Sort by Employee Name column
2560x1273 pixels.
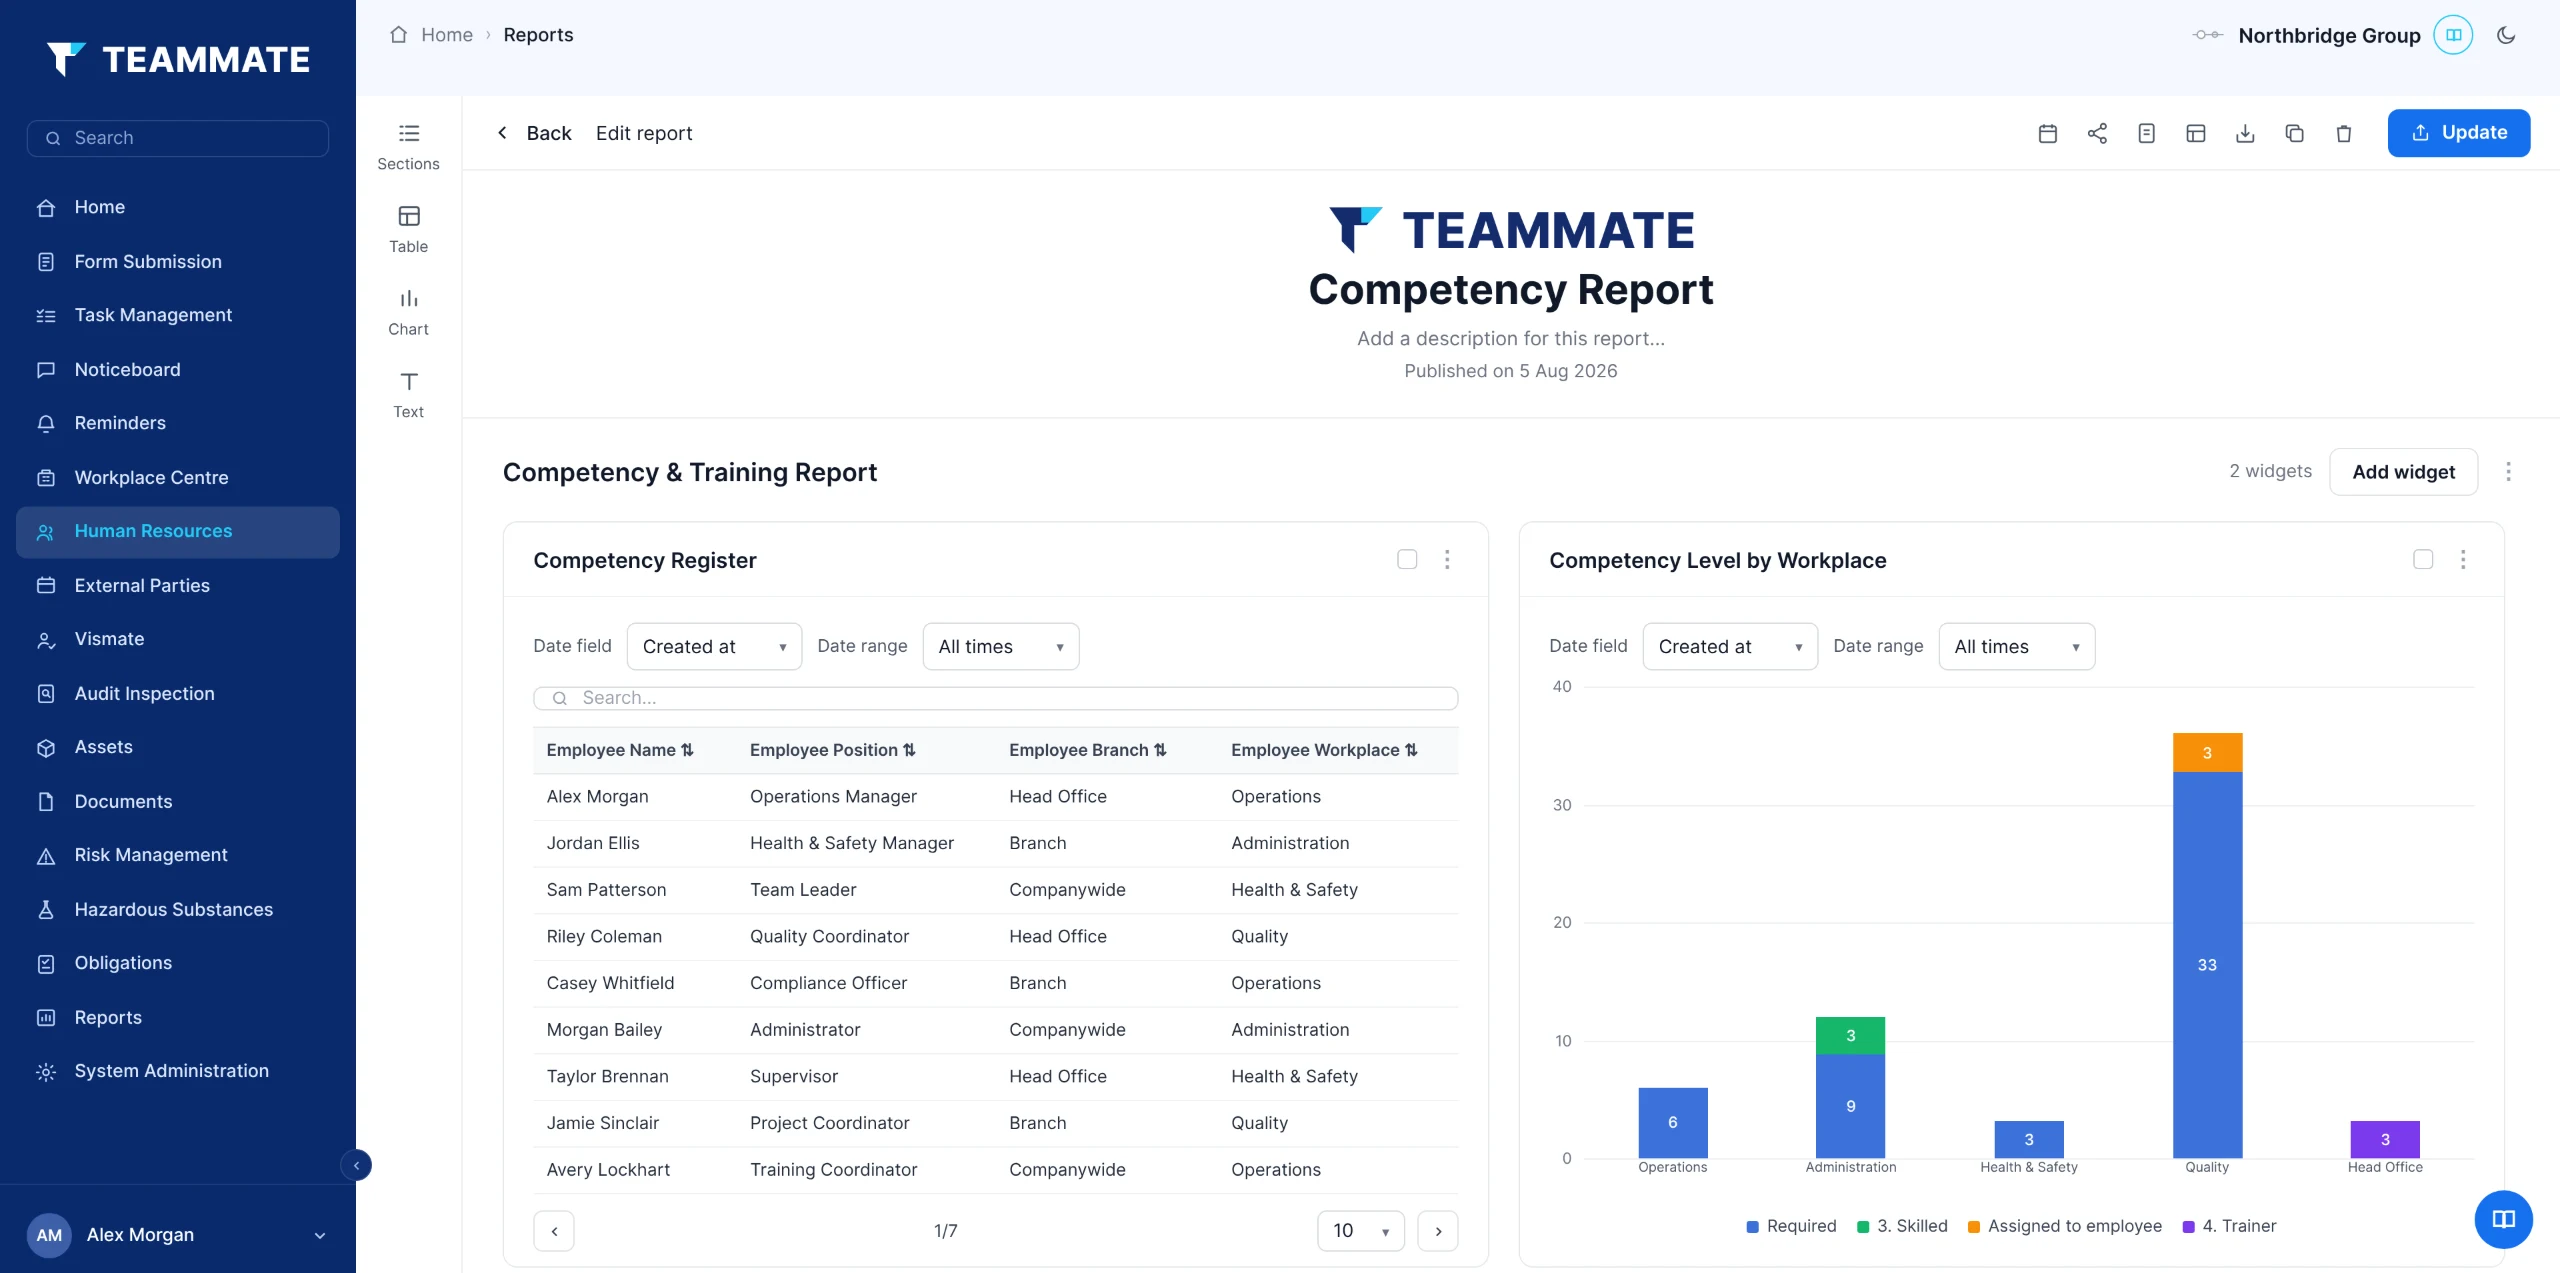click(x=620, y=750)
